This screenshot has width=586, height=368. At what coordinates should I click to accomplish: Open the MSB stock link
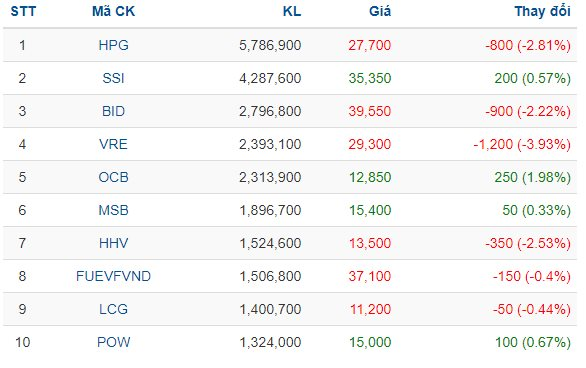113,210
